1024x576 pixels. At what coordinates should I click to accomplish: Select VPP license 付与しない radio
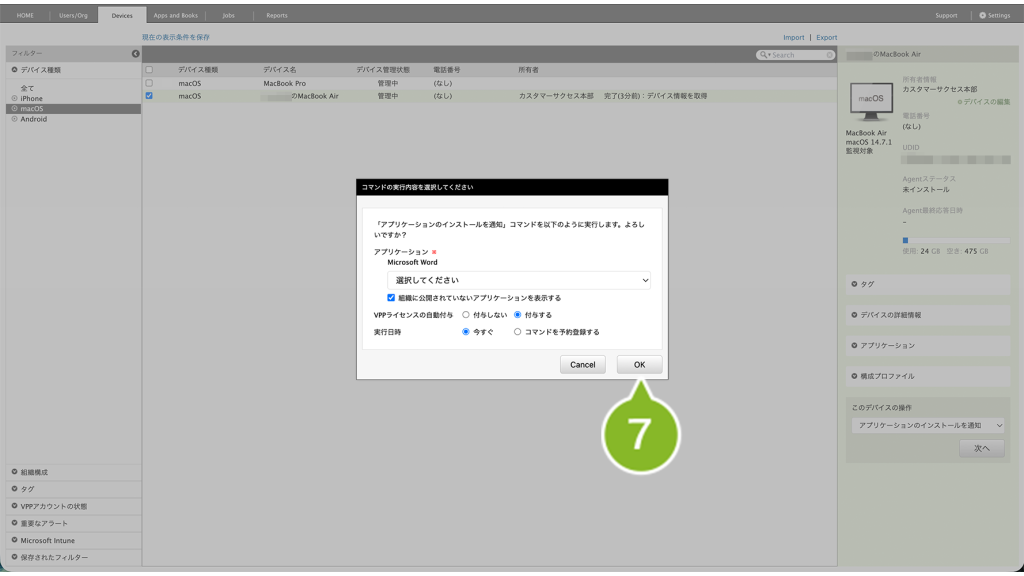[x=466, y=315]
